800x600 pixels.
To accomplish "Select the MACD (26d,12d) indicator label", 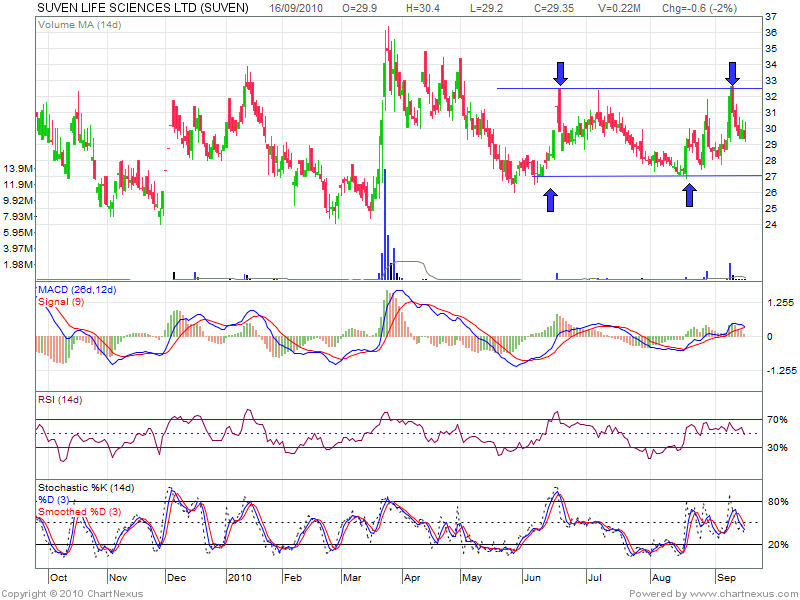I will pyautogui.click(x=77, y=290).
